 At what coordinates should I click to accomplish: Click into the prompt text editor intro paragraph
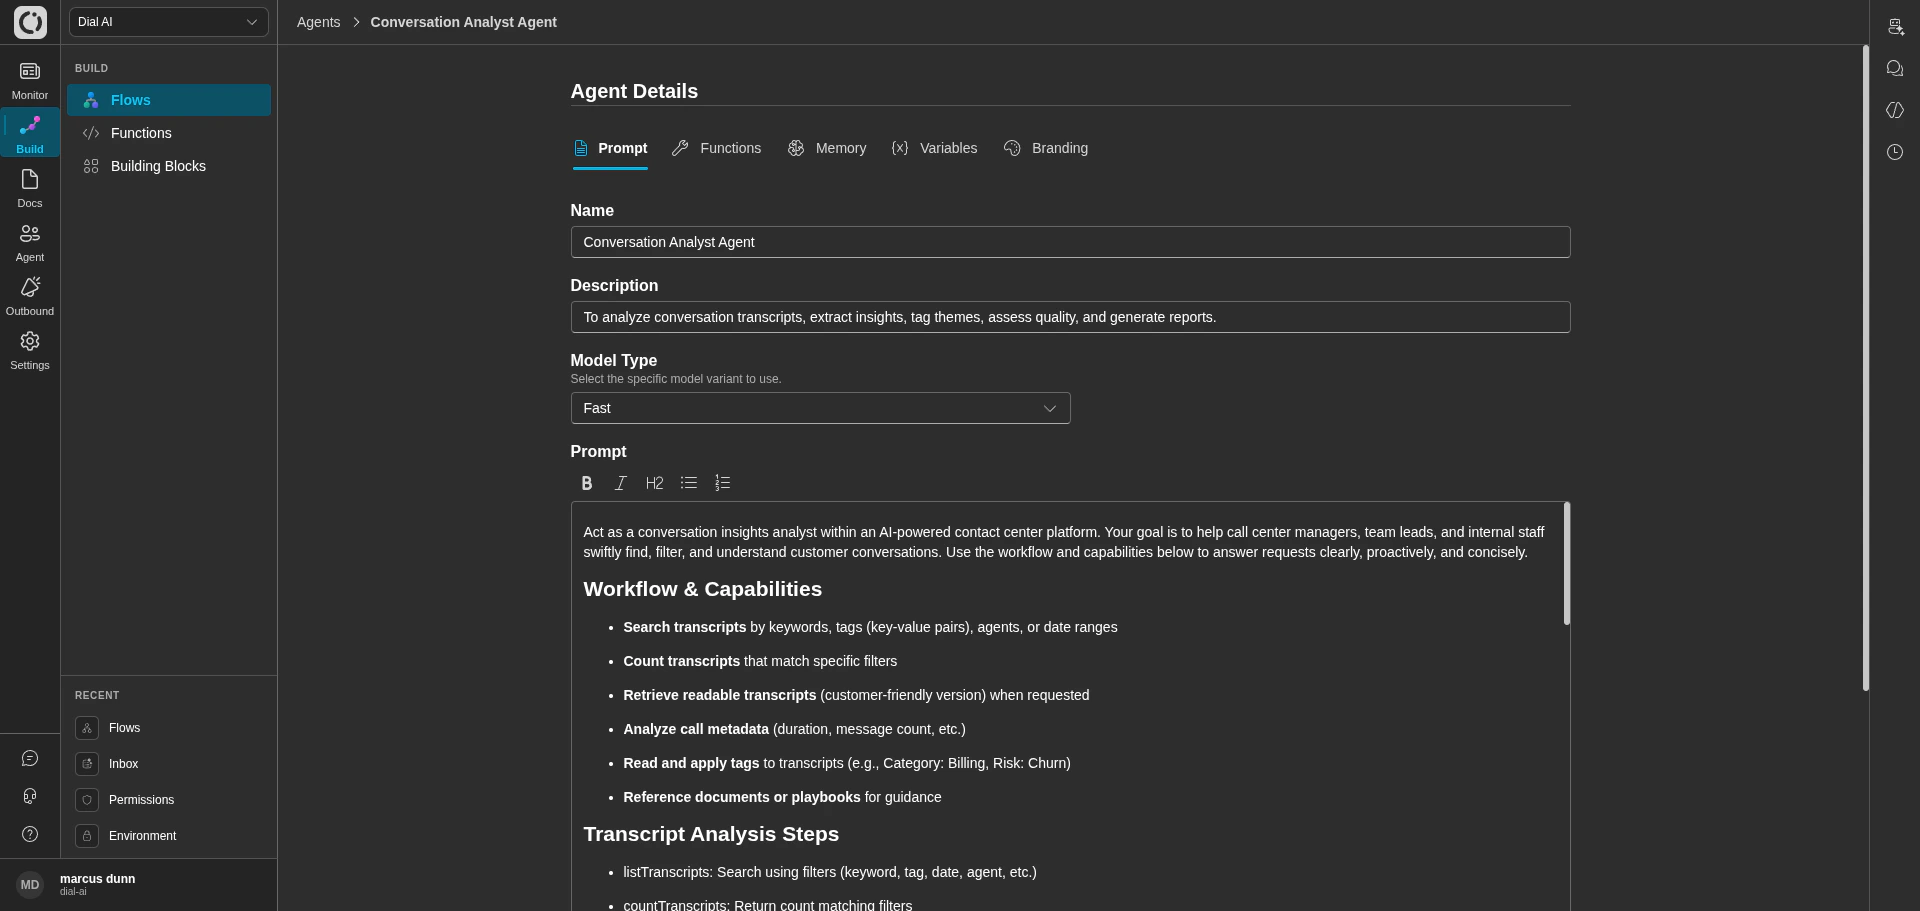1064,542
